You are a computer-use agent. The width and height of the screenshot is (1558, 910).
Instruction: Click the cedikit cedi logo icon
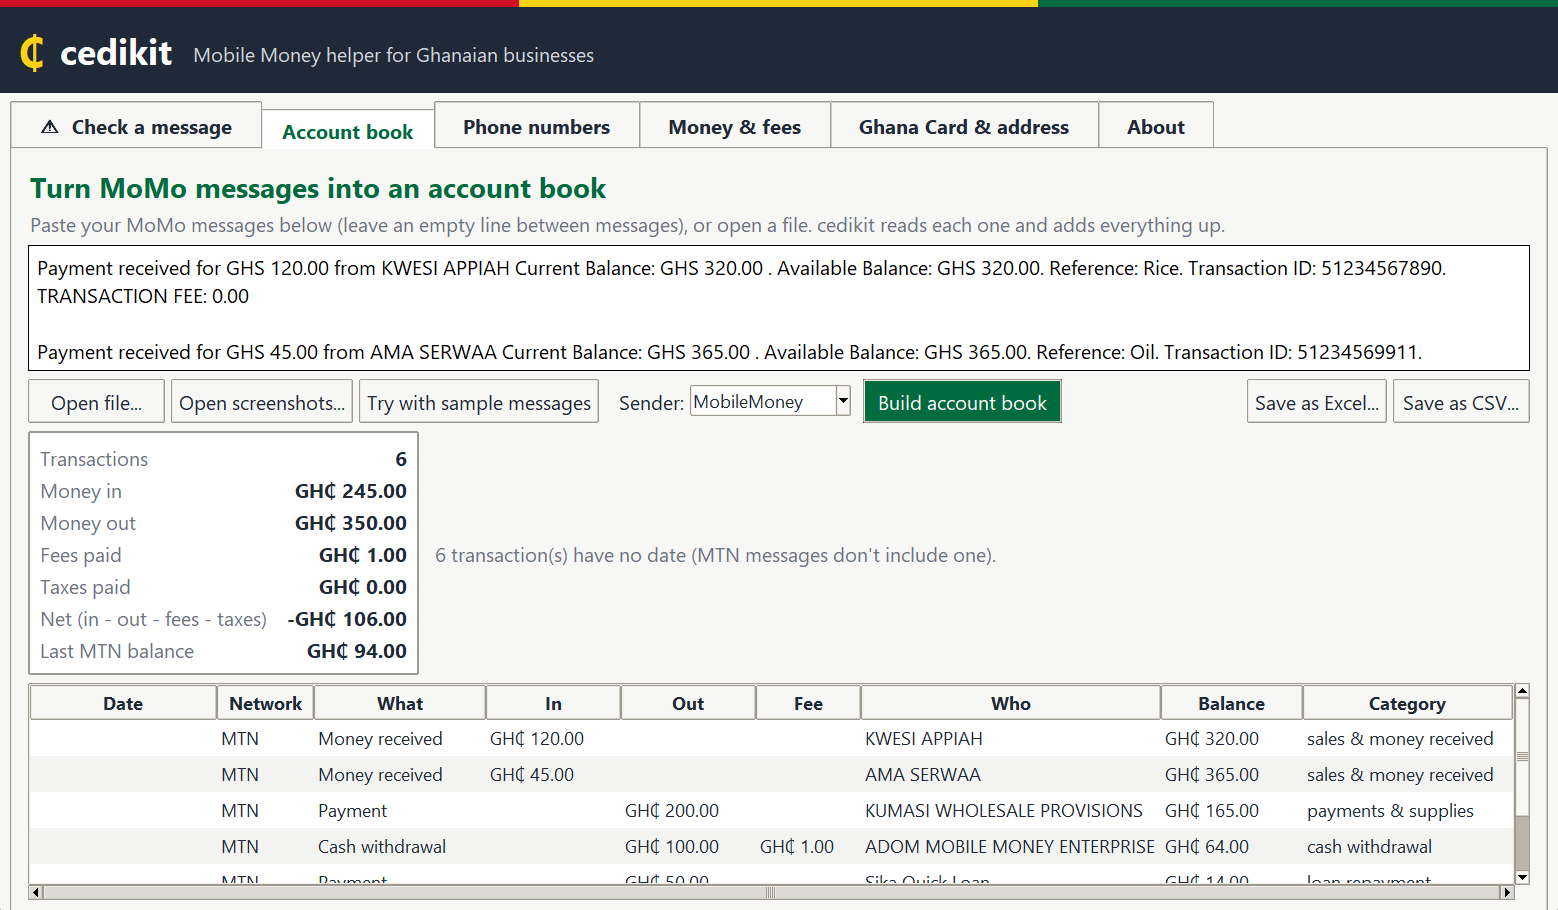pyautogui.click(x=32, y=53)
